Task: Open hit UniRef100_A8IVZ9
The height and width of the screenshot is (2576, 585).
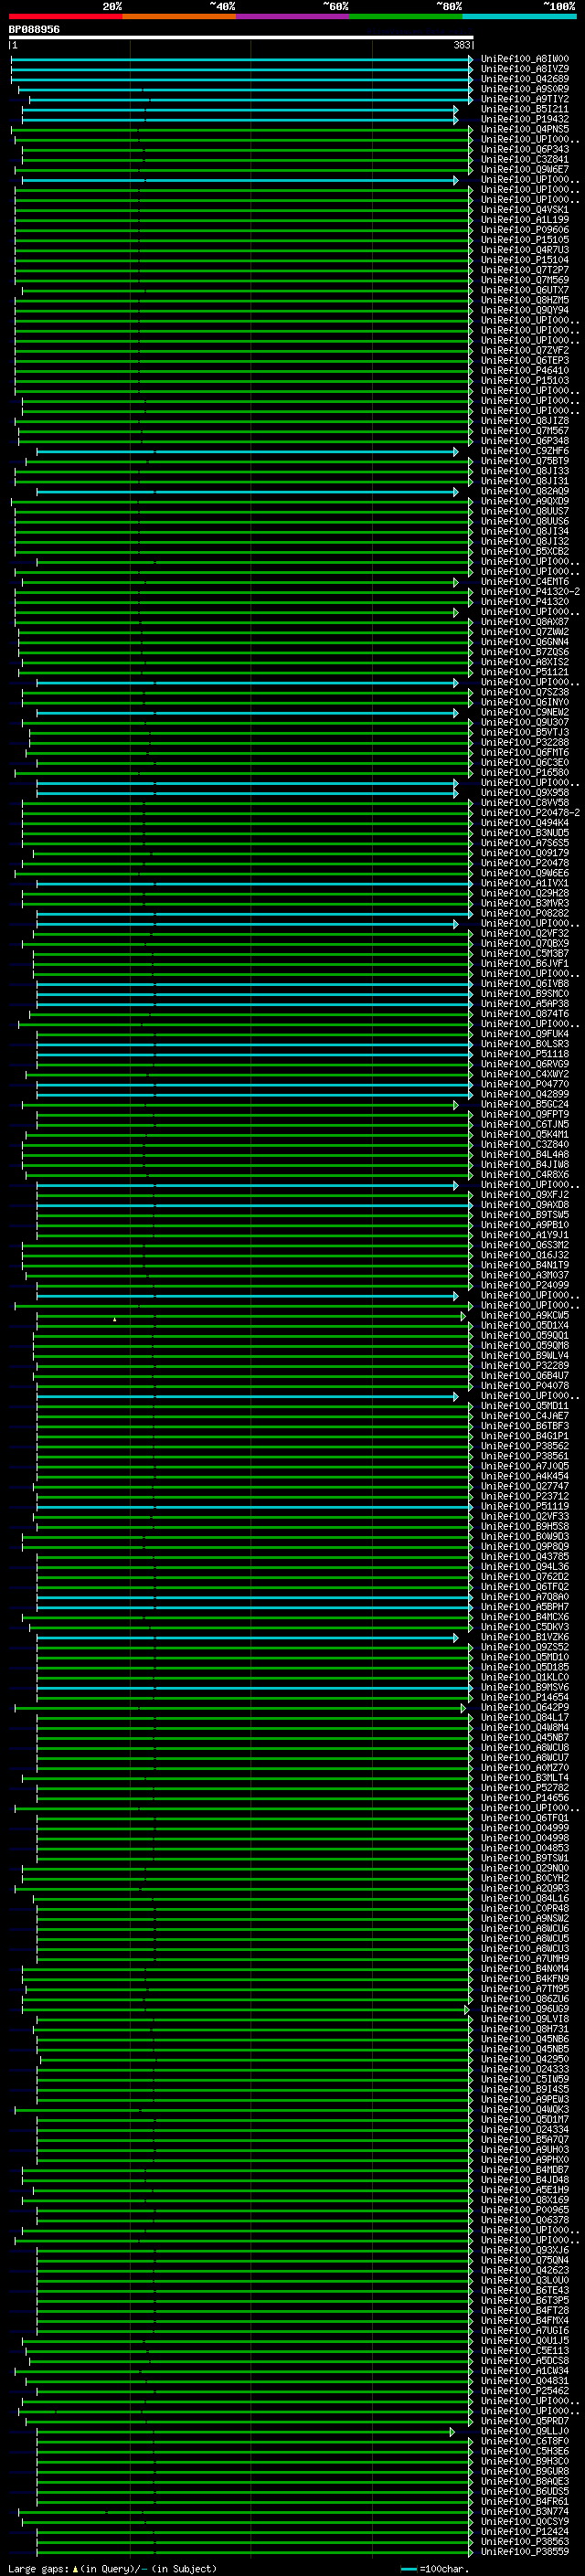Action: (x=524, y=69)
